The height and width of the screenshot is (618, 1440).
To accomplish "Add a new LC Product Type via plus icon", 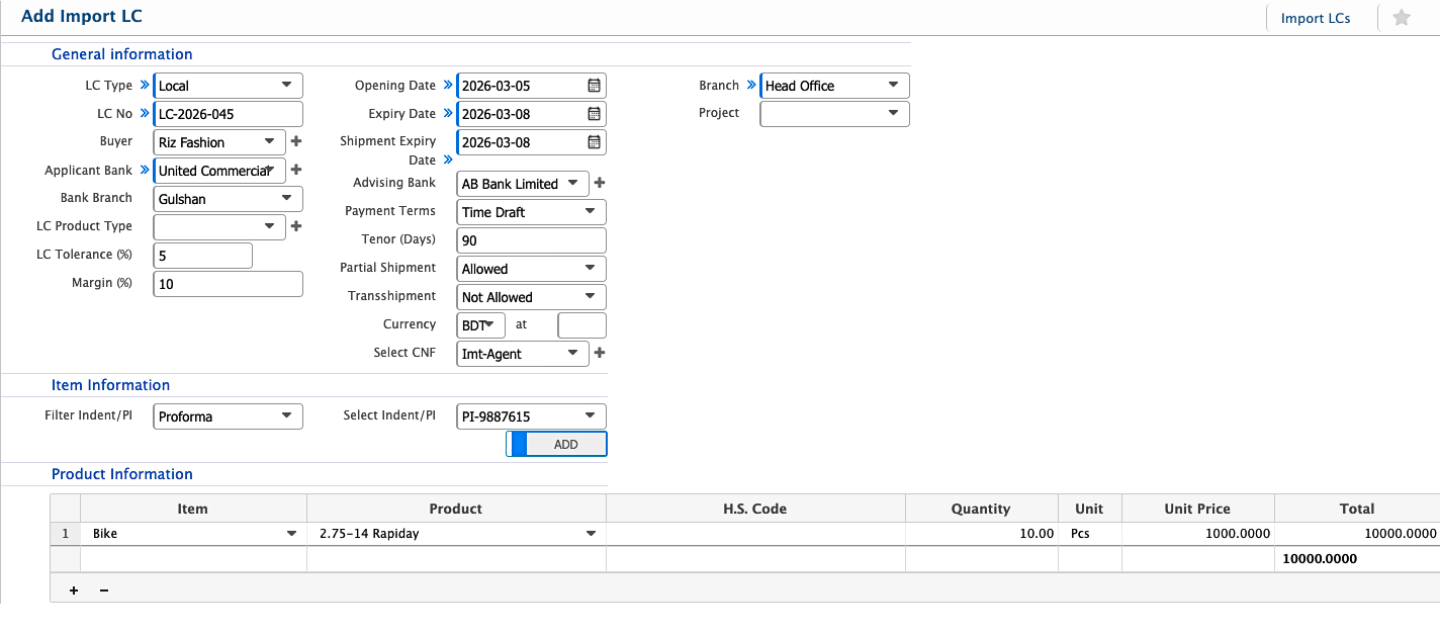I will click(296, 226).
